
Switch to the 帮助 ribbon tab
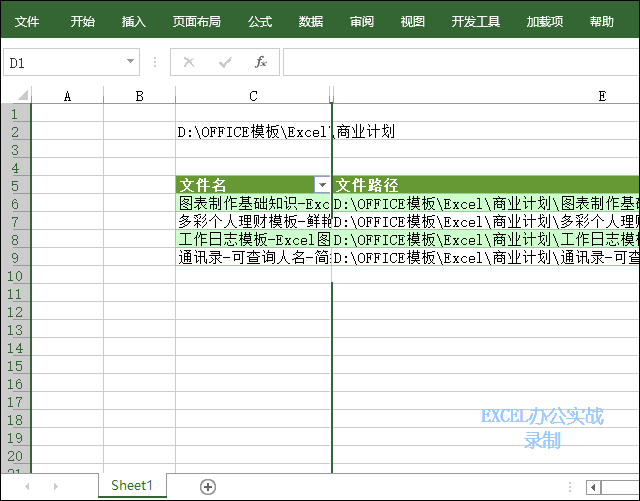[602, 22]
